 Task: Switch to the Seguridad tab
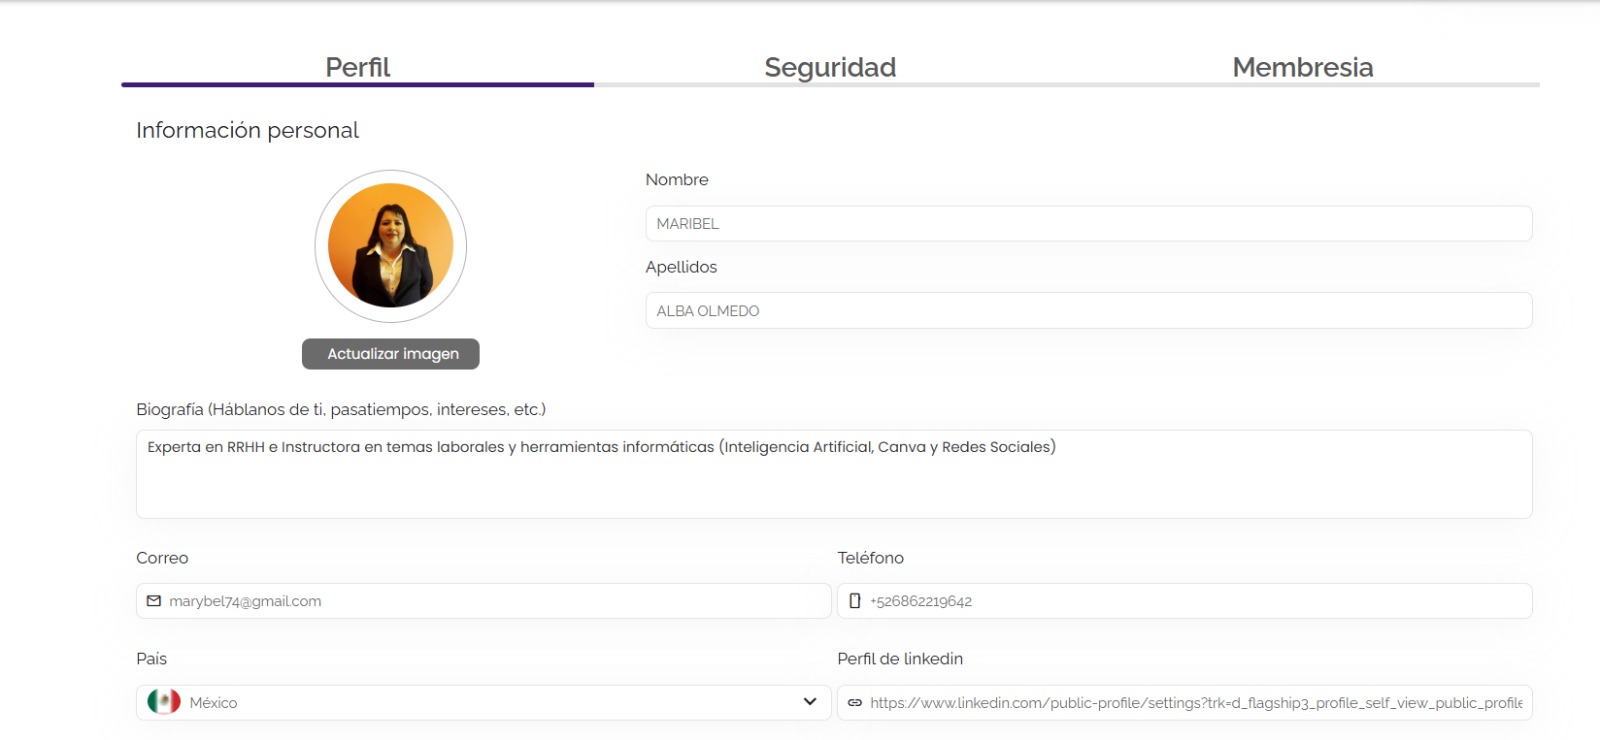(x=830, y=67)
